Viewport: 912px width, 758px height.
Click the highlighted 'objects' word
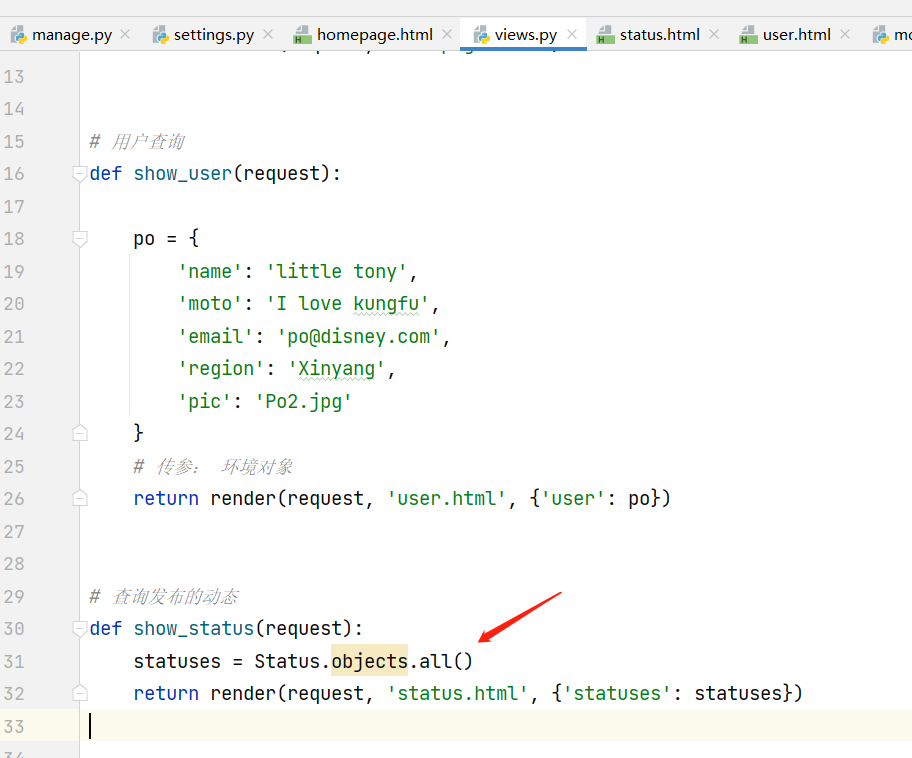click(369, 661)
